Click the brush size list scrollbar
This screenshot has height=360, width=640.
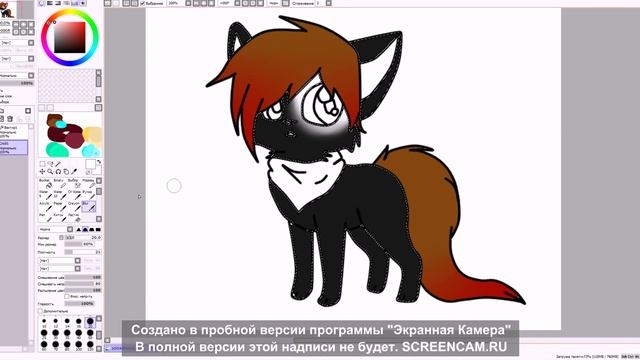tap(98, 335)
